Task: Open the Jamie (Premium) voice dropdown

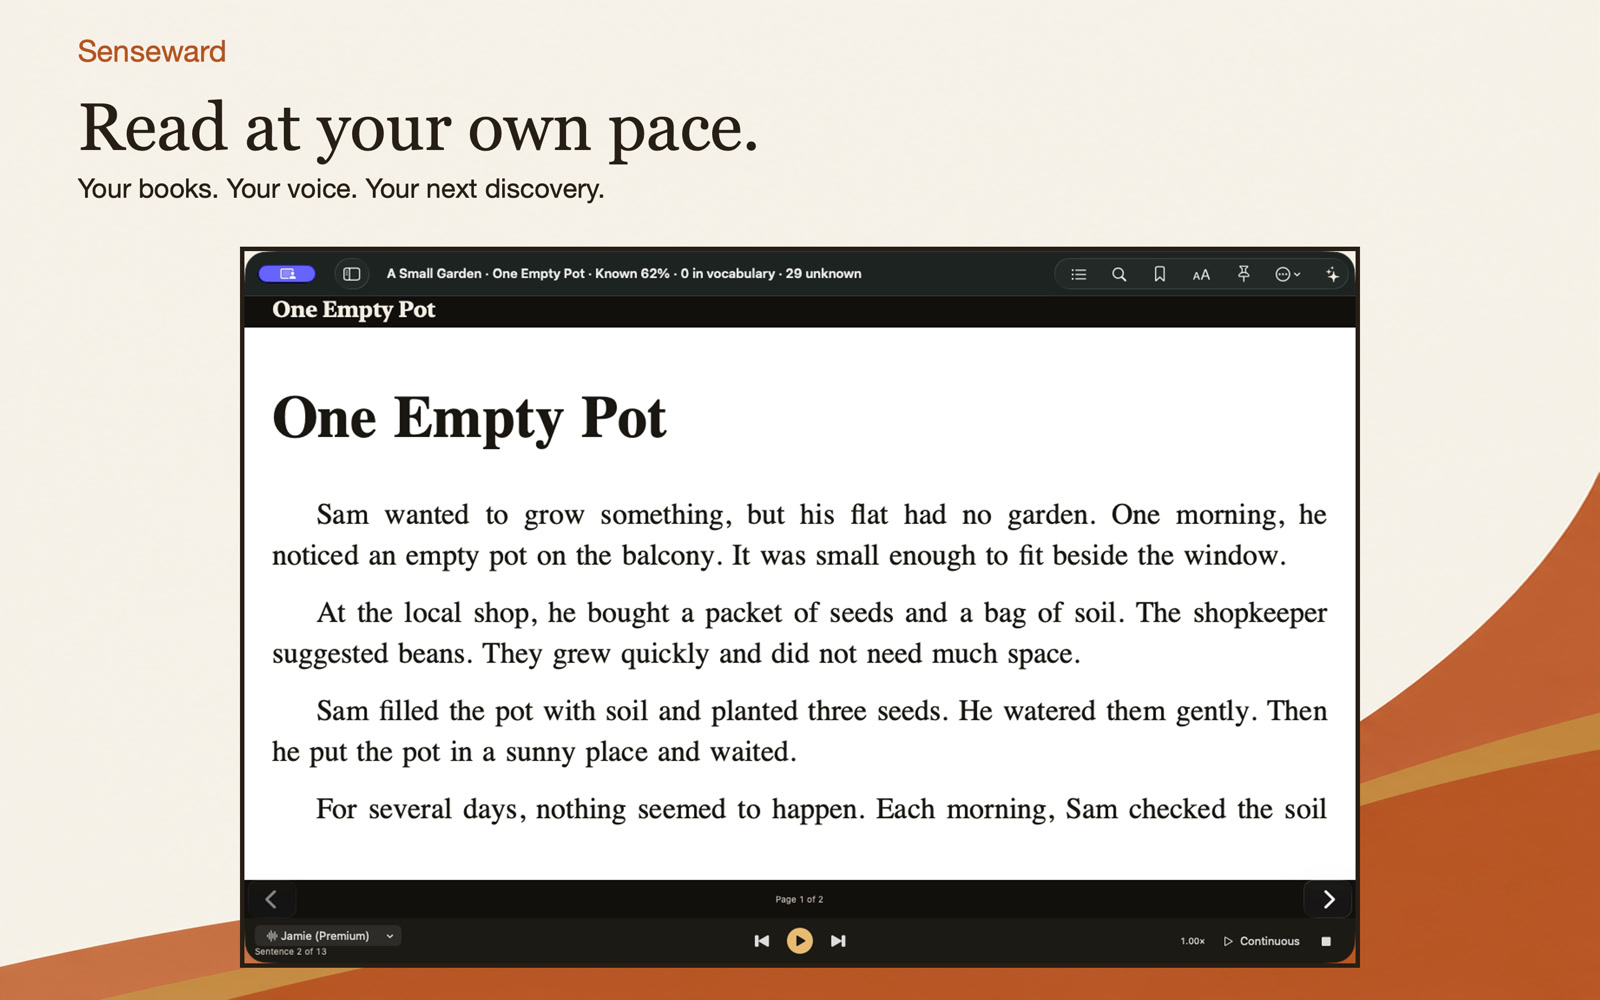Action: (329, 936)
